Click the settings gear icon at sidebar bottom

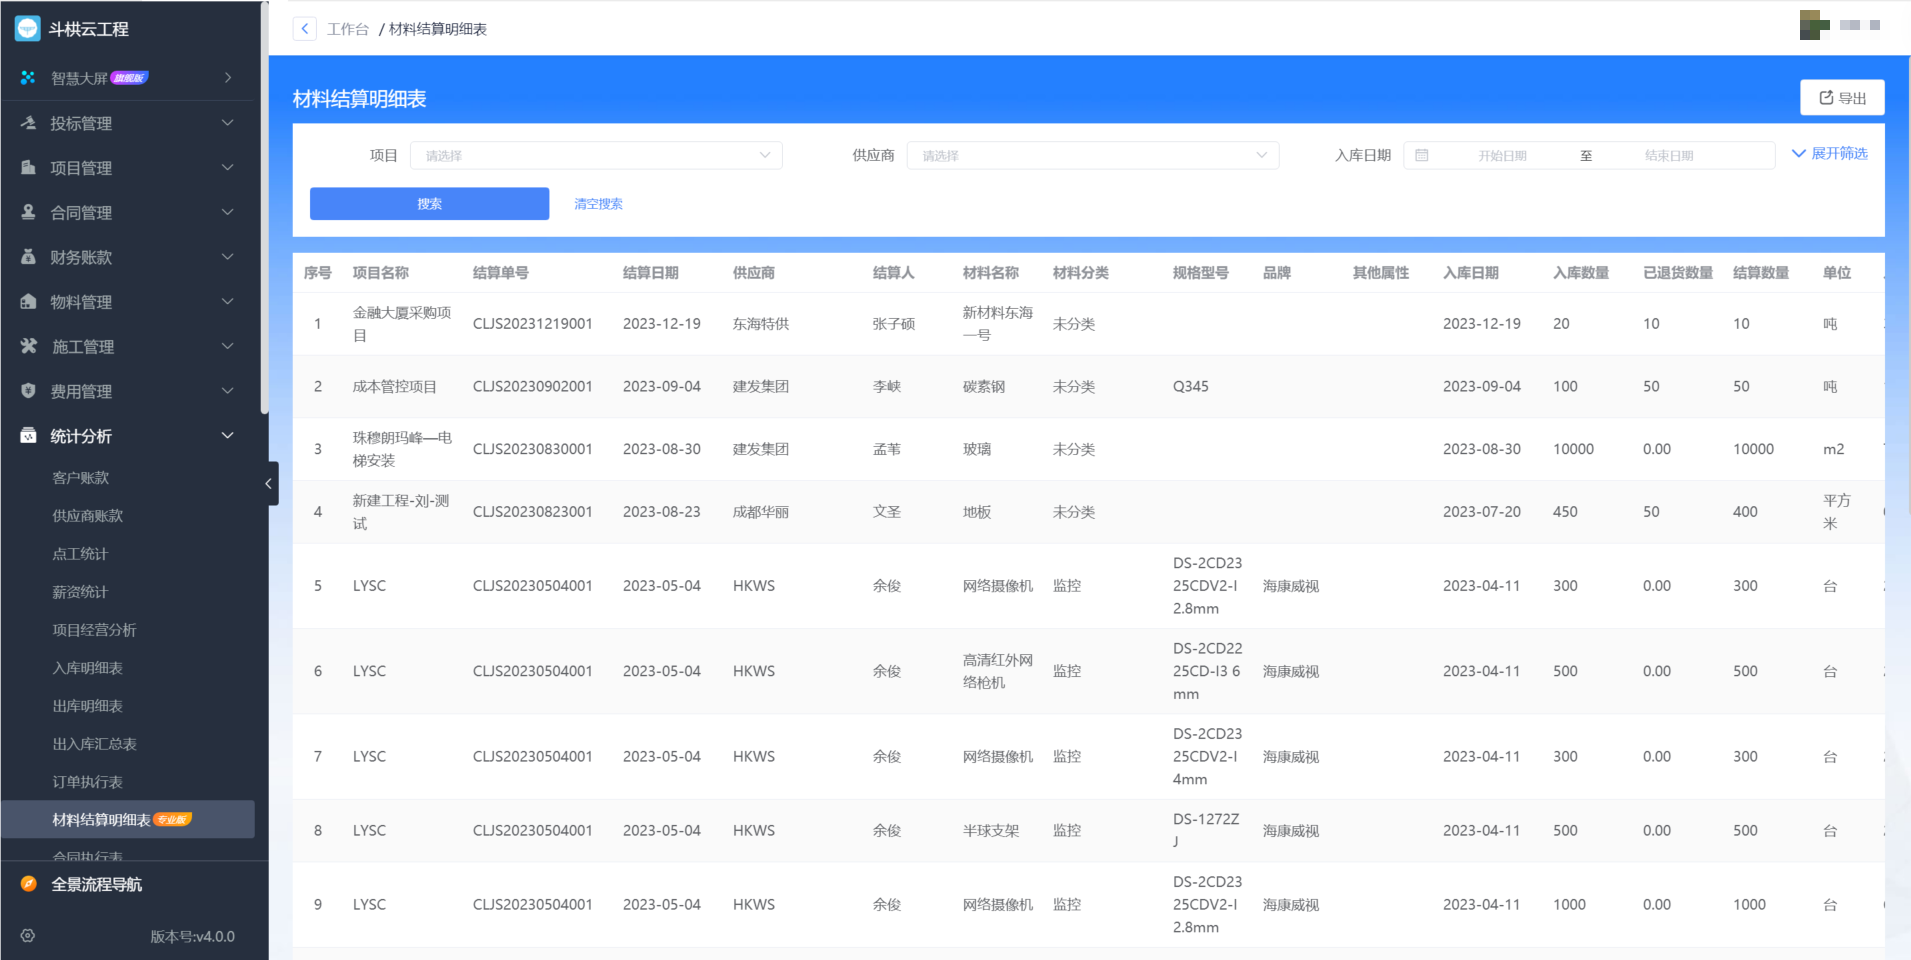pyautogui.click(x=28, y=936)
